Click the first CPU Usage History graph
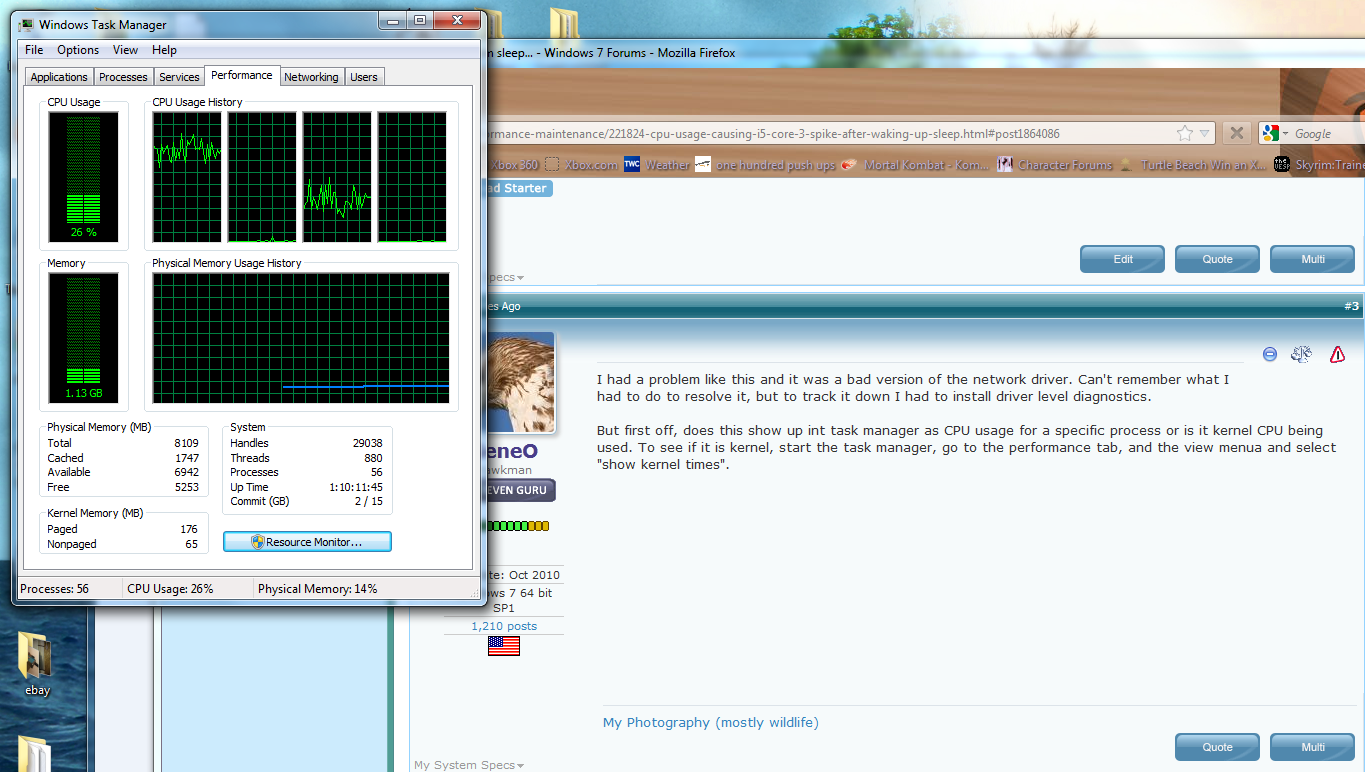The image size is (1365, 772). pyautogui.click(x=187, y=176)
